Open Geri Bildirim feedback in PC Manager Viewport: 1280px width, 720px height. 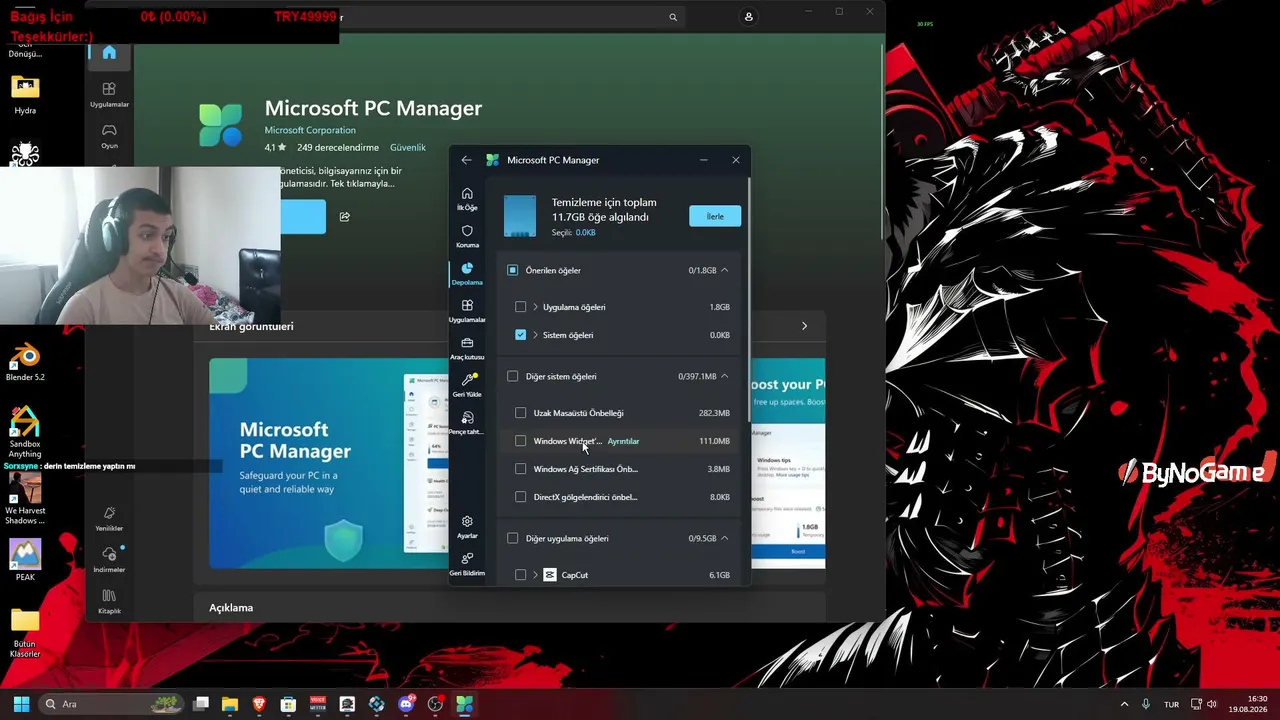point(467,564)
